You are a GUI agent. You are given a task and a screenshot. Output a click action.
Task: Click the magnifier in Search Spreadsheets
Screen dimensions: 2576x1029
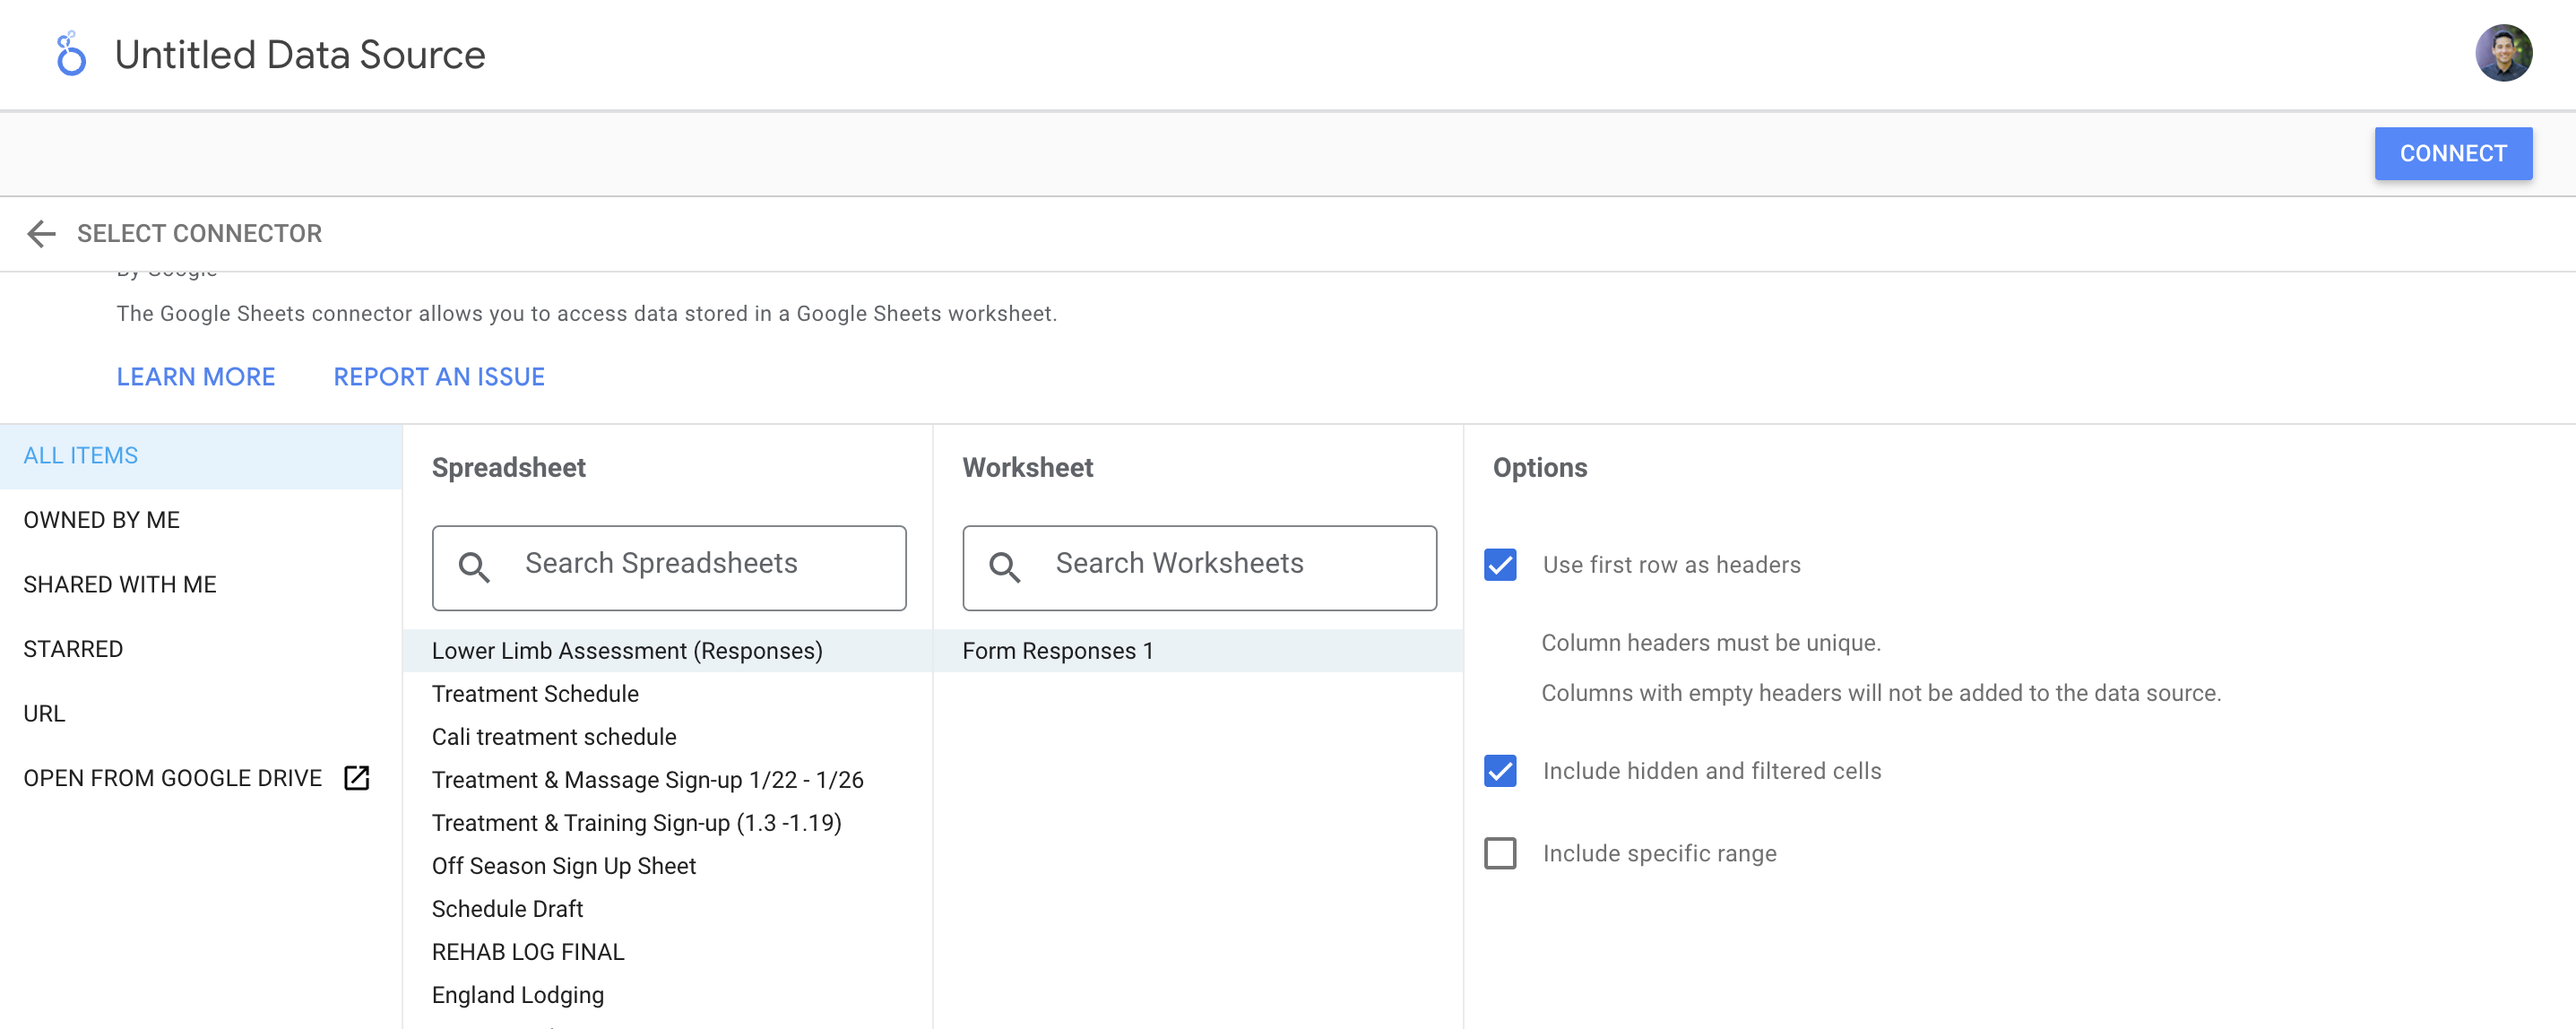point(474,567)
